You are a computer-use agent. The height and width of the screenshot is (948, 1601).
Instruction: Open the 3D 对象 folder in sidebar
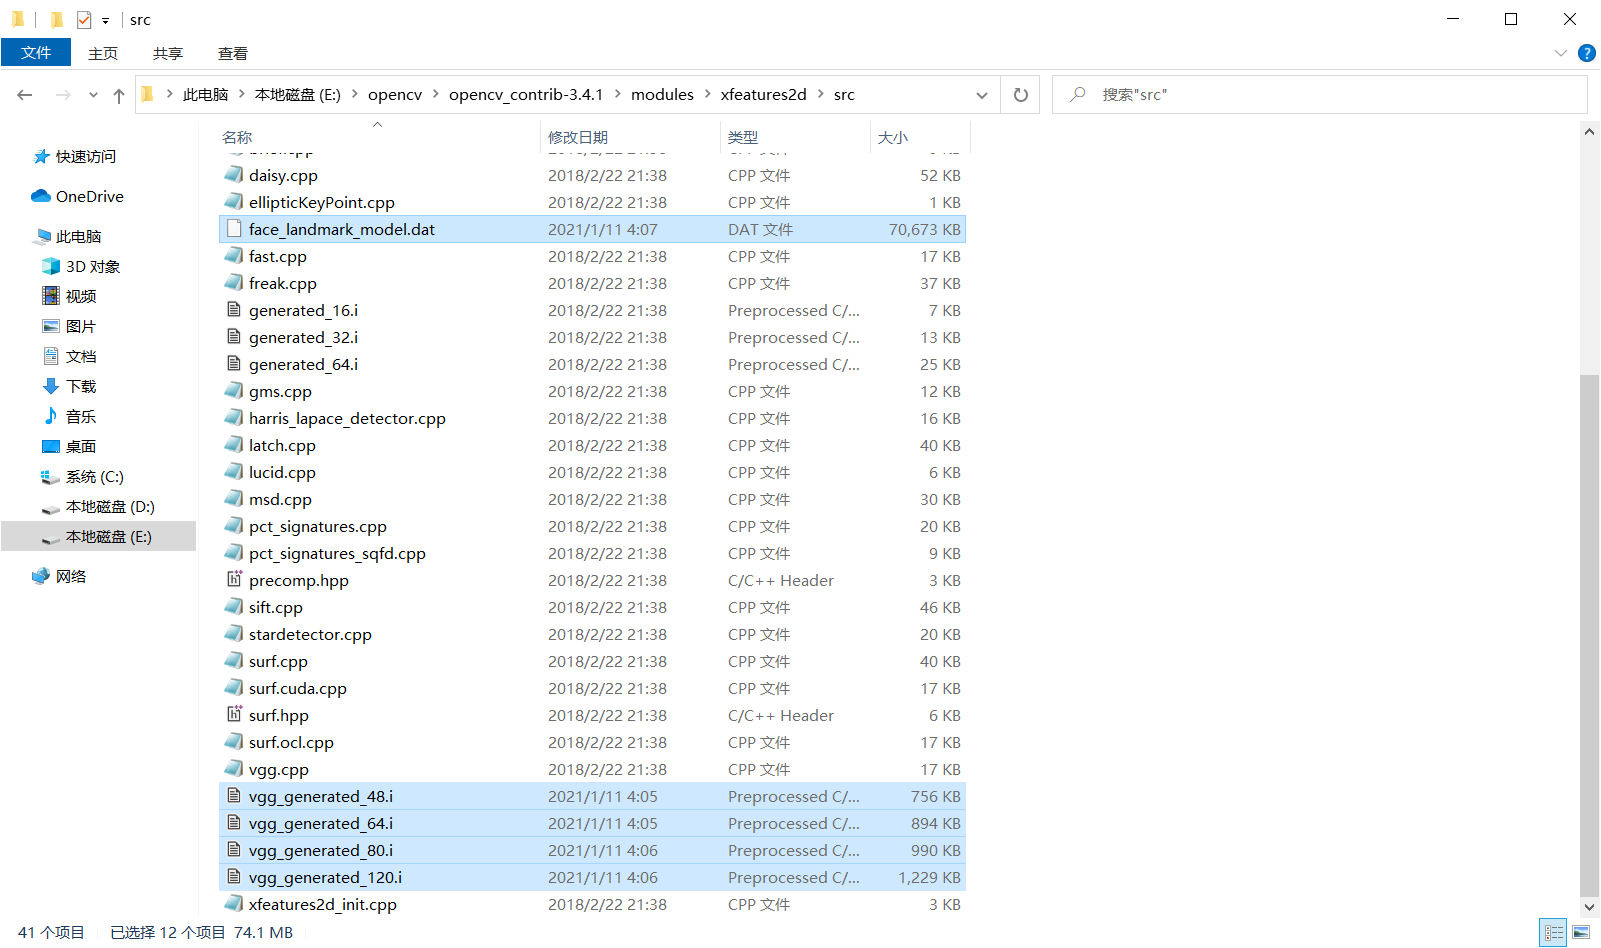[95, 266]
